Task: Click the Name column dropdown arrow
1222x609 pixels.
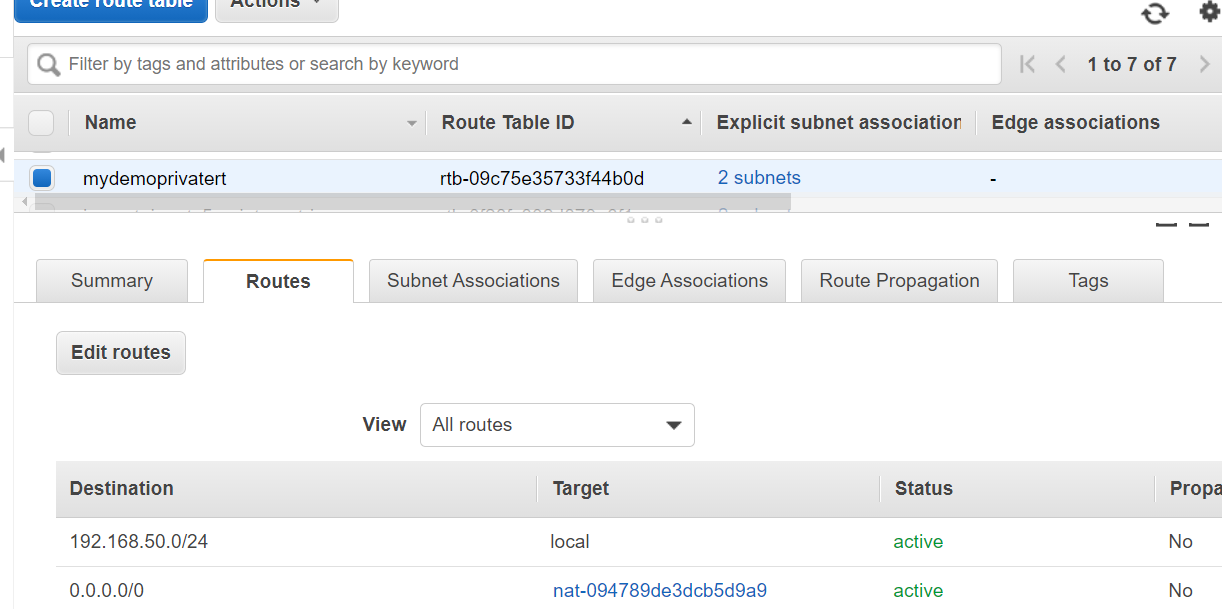Action: click(x=411, y=124)
